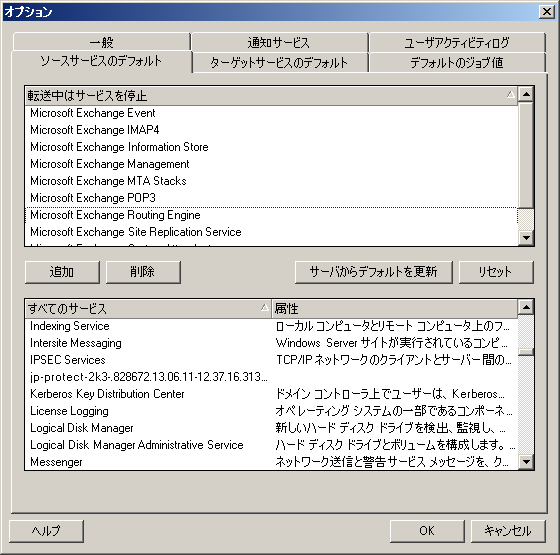Click the リセット button
Viewport: 560px width, 555px height.
(x=496, y=272)
